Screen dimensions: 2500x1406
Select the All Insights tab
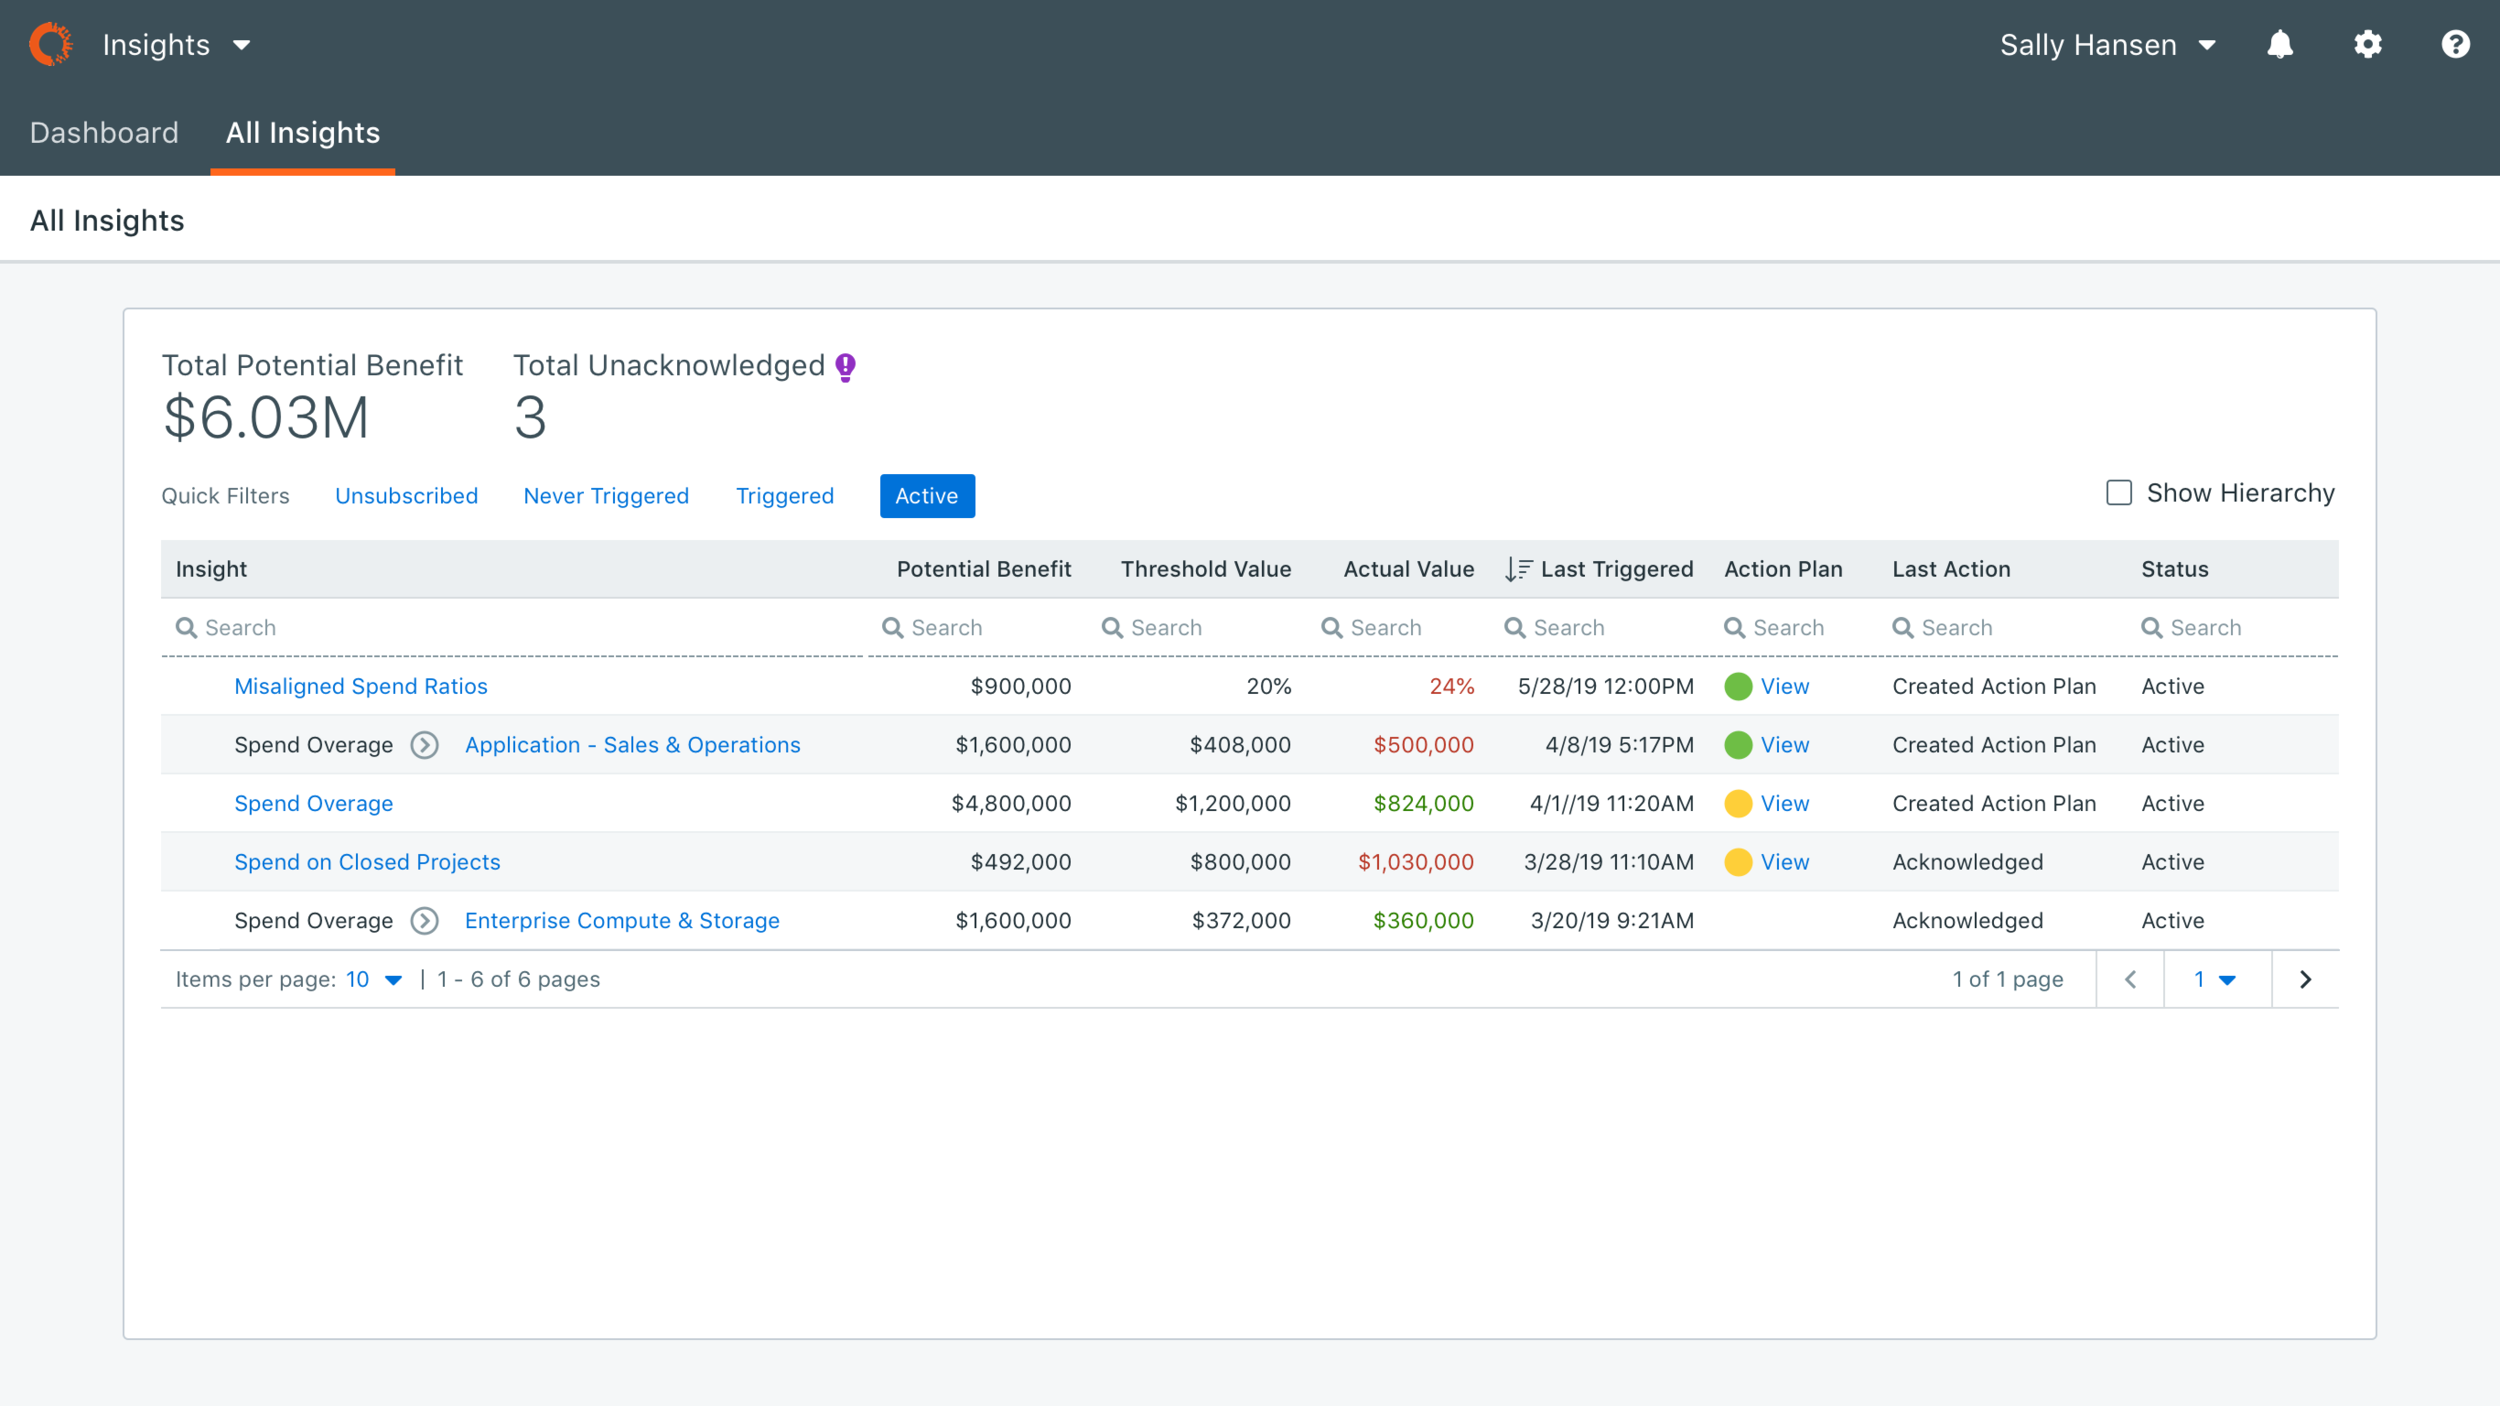point(302,133)
